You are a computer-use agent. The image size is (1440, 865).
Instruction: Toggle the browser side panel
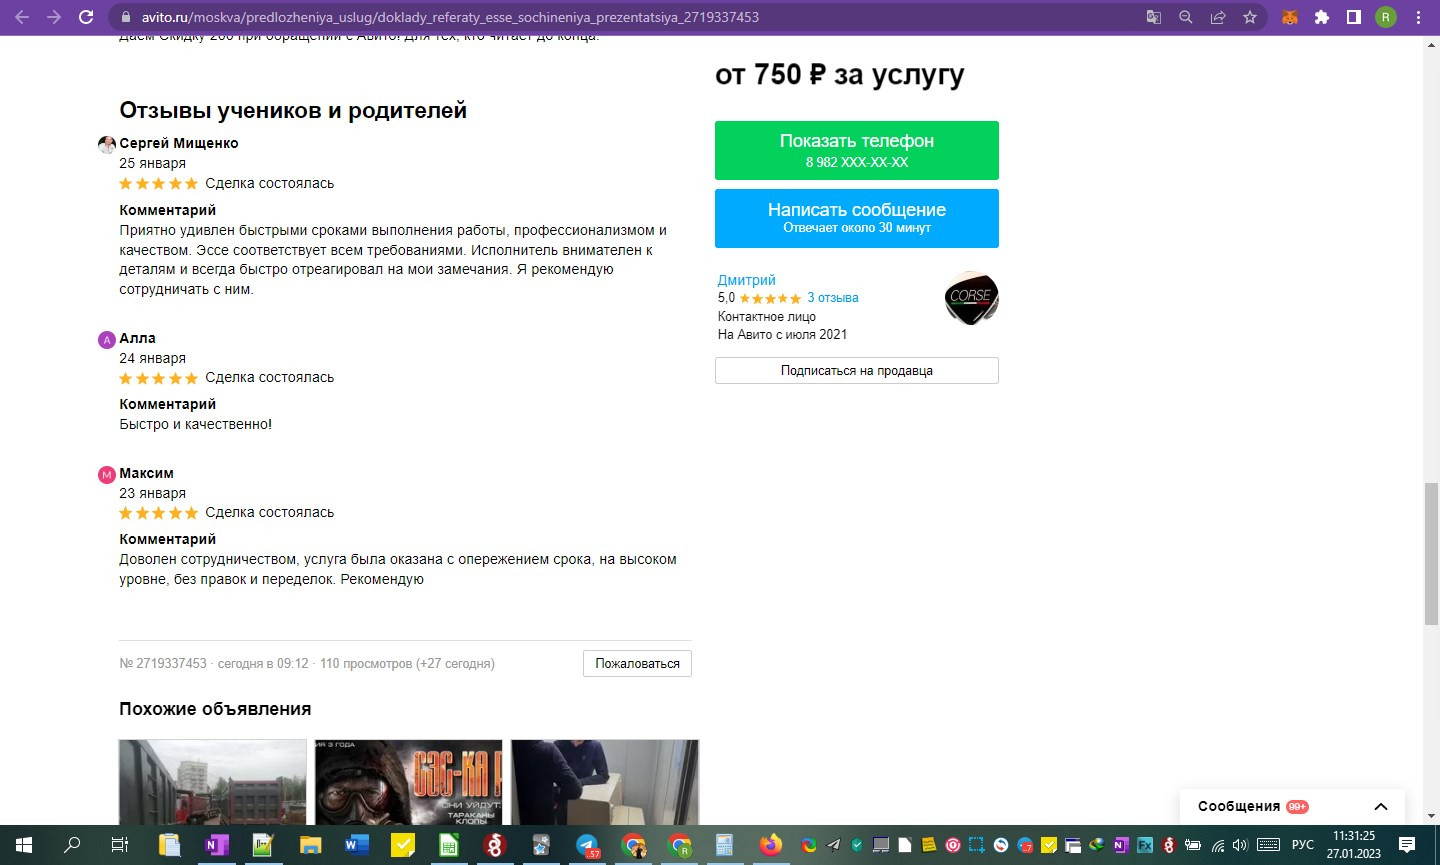tap(1354, 17)
